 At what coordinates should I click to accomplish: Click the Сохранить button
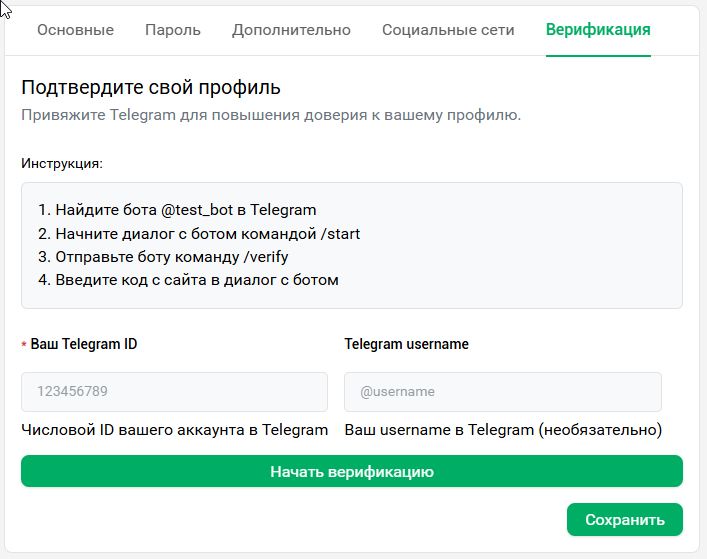(624, 520)
